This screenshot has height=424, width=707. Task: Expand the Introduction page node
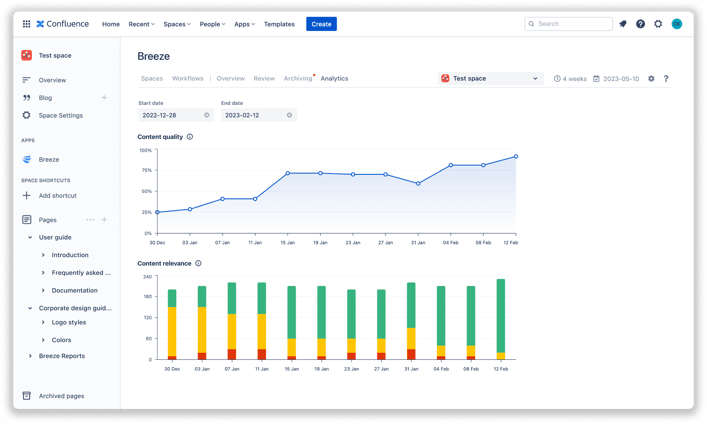click(x=43, y=255)
